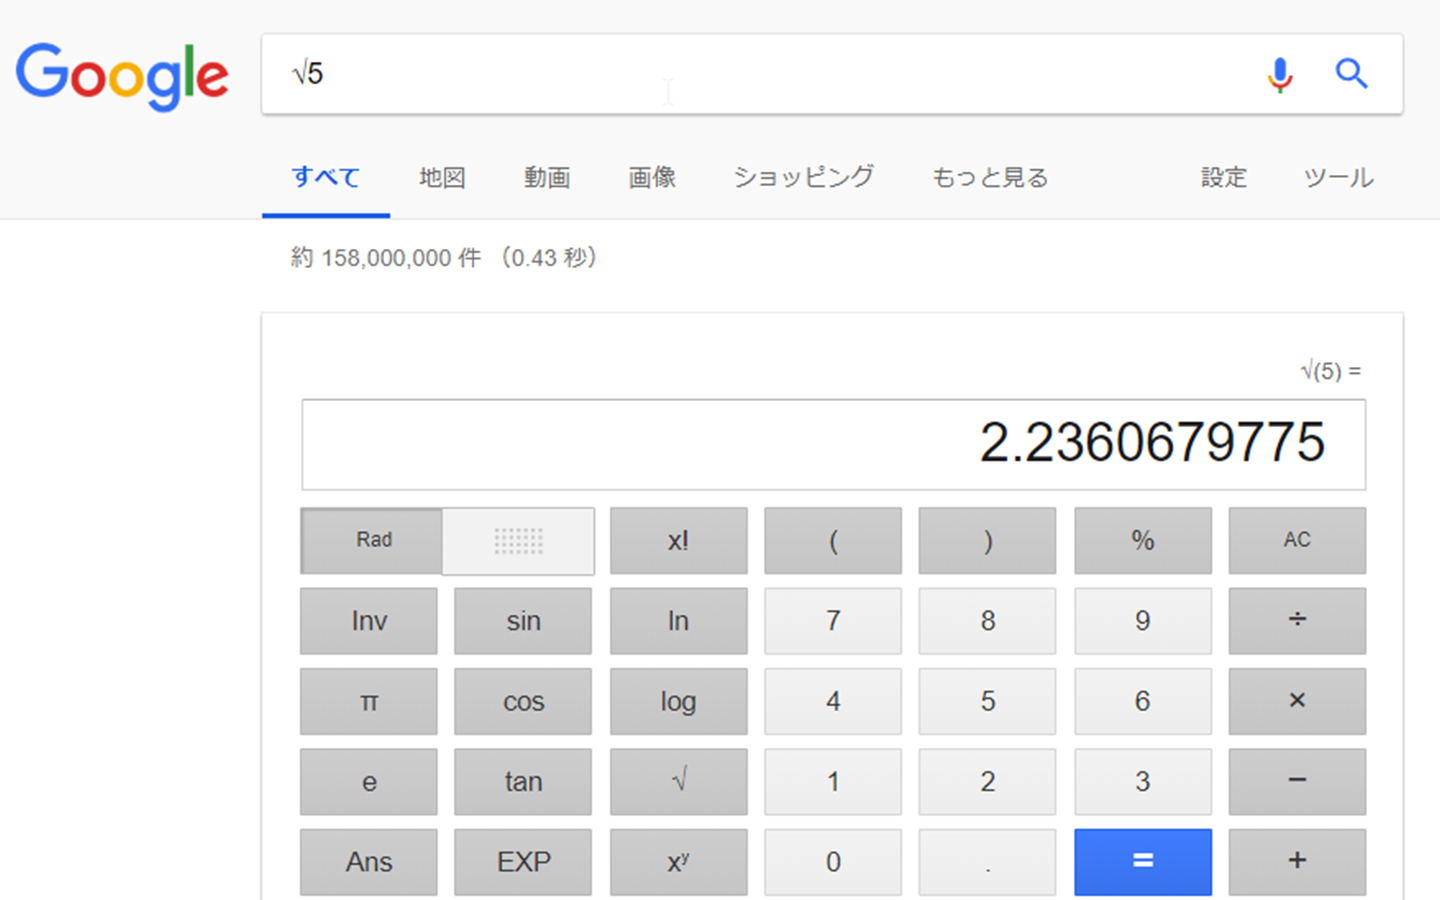
Task: Switch to the Deg side of the angle toggle
Action: pos(518,541)
